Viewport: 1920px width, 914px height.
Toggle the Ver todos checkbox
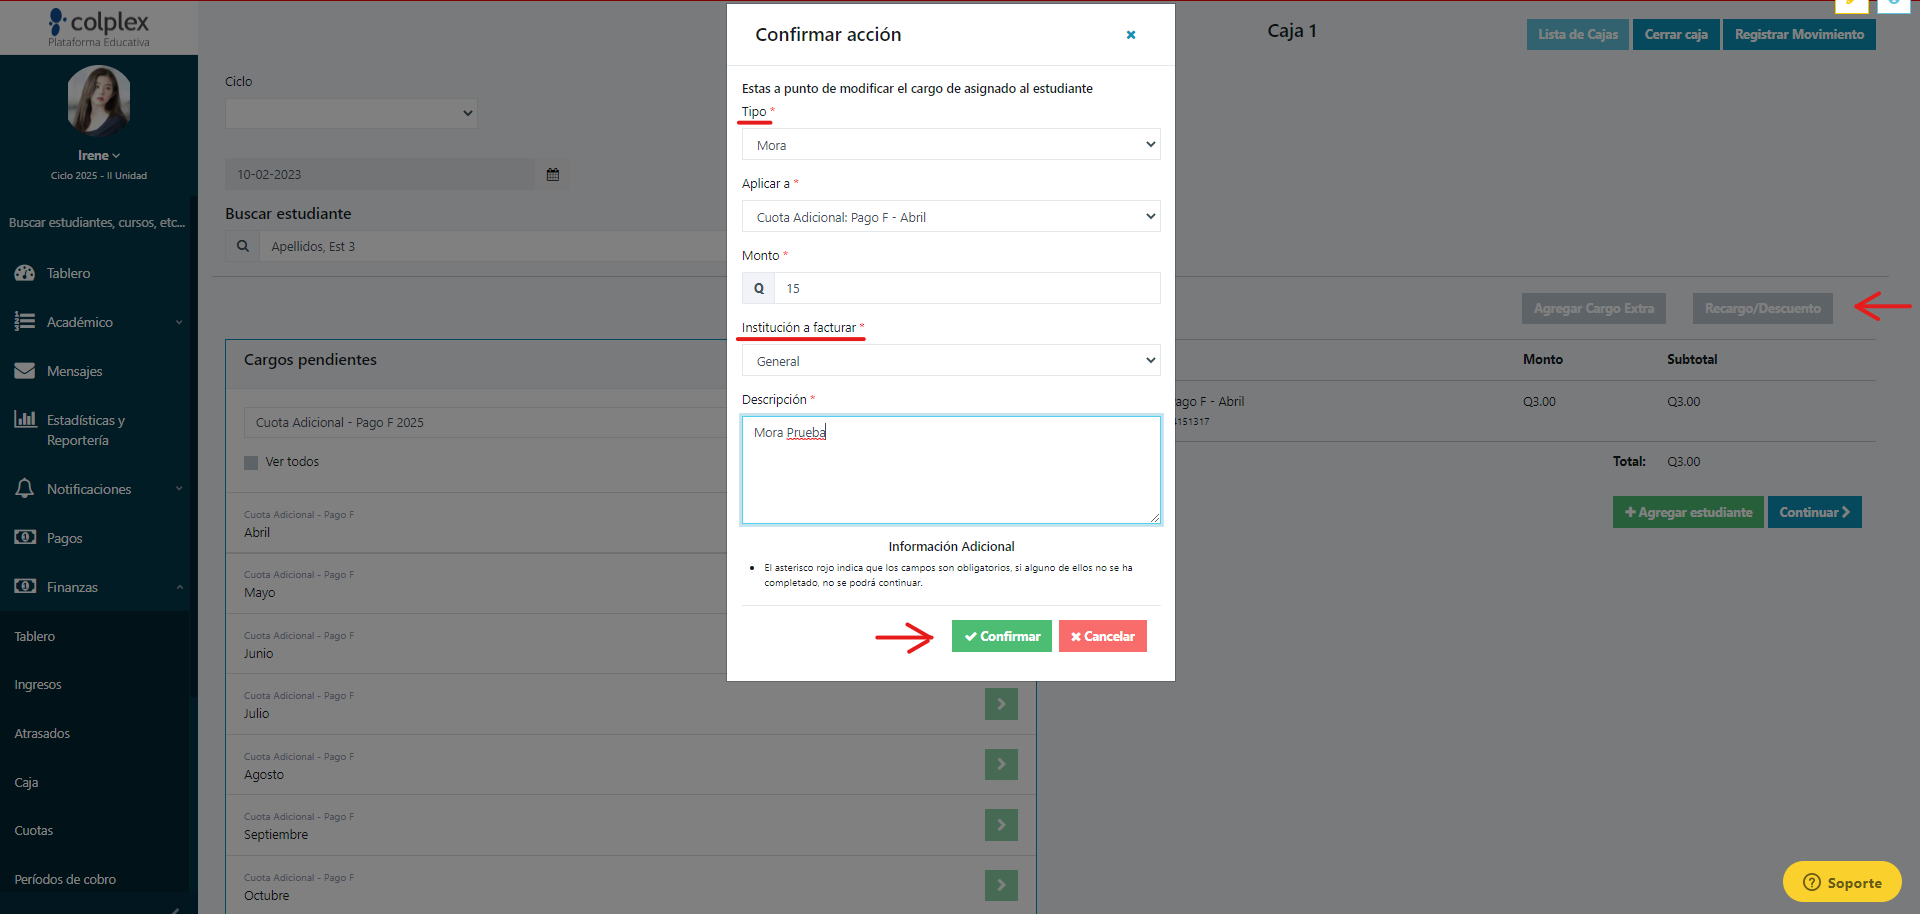pos(251,462)
